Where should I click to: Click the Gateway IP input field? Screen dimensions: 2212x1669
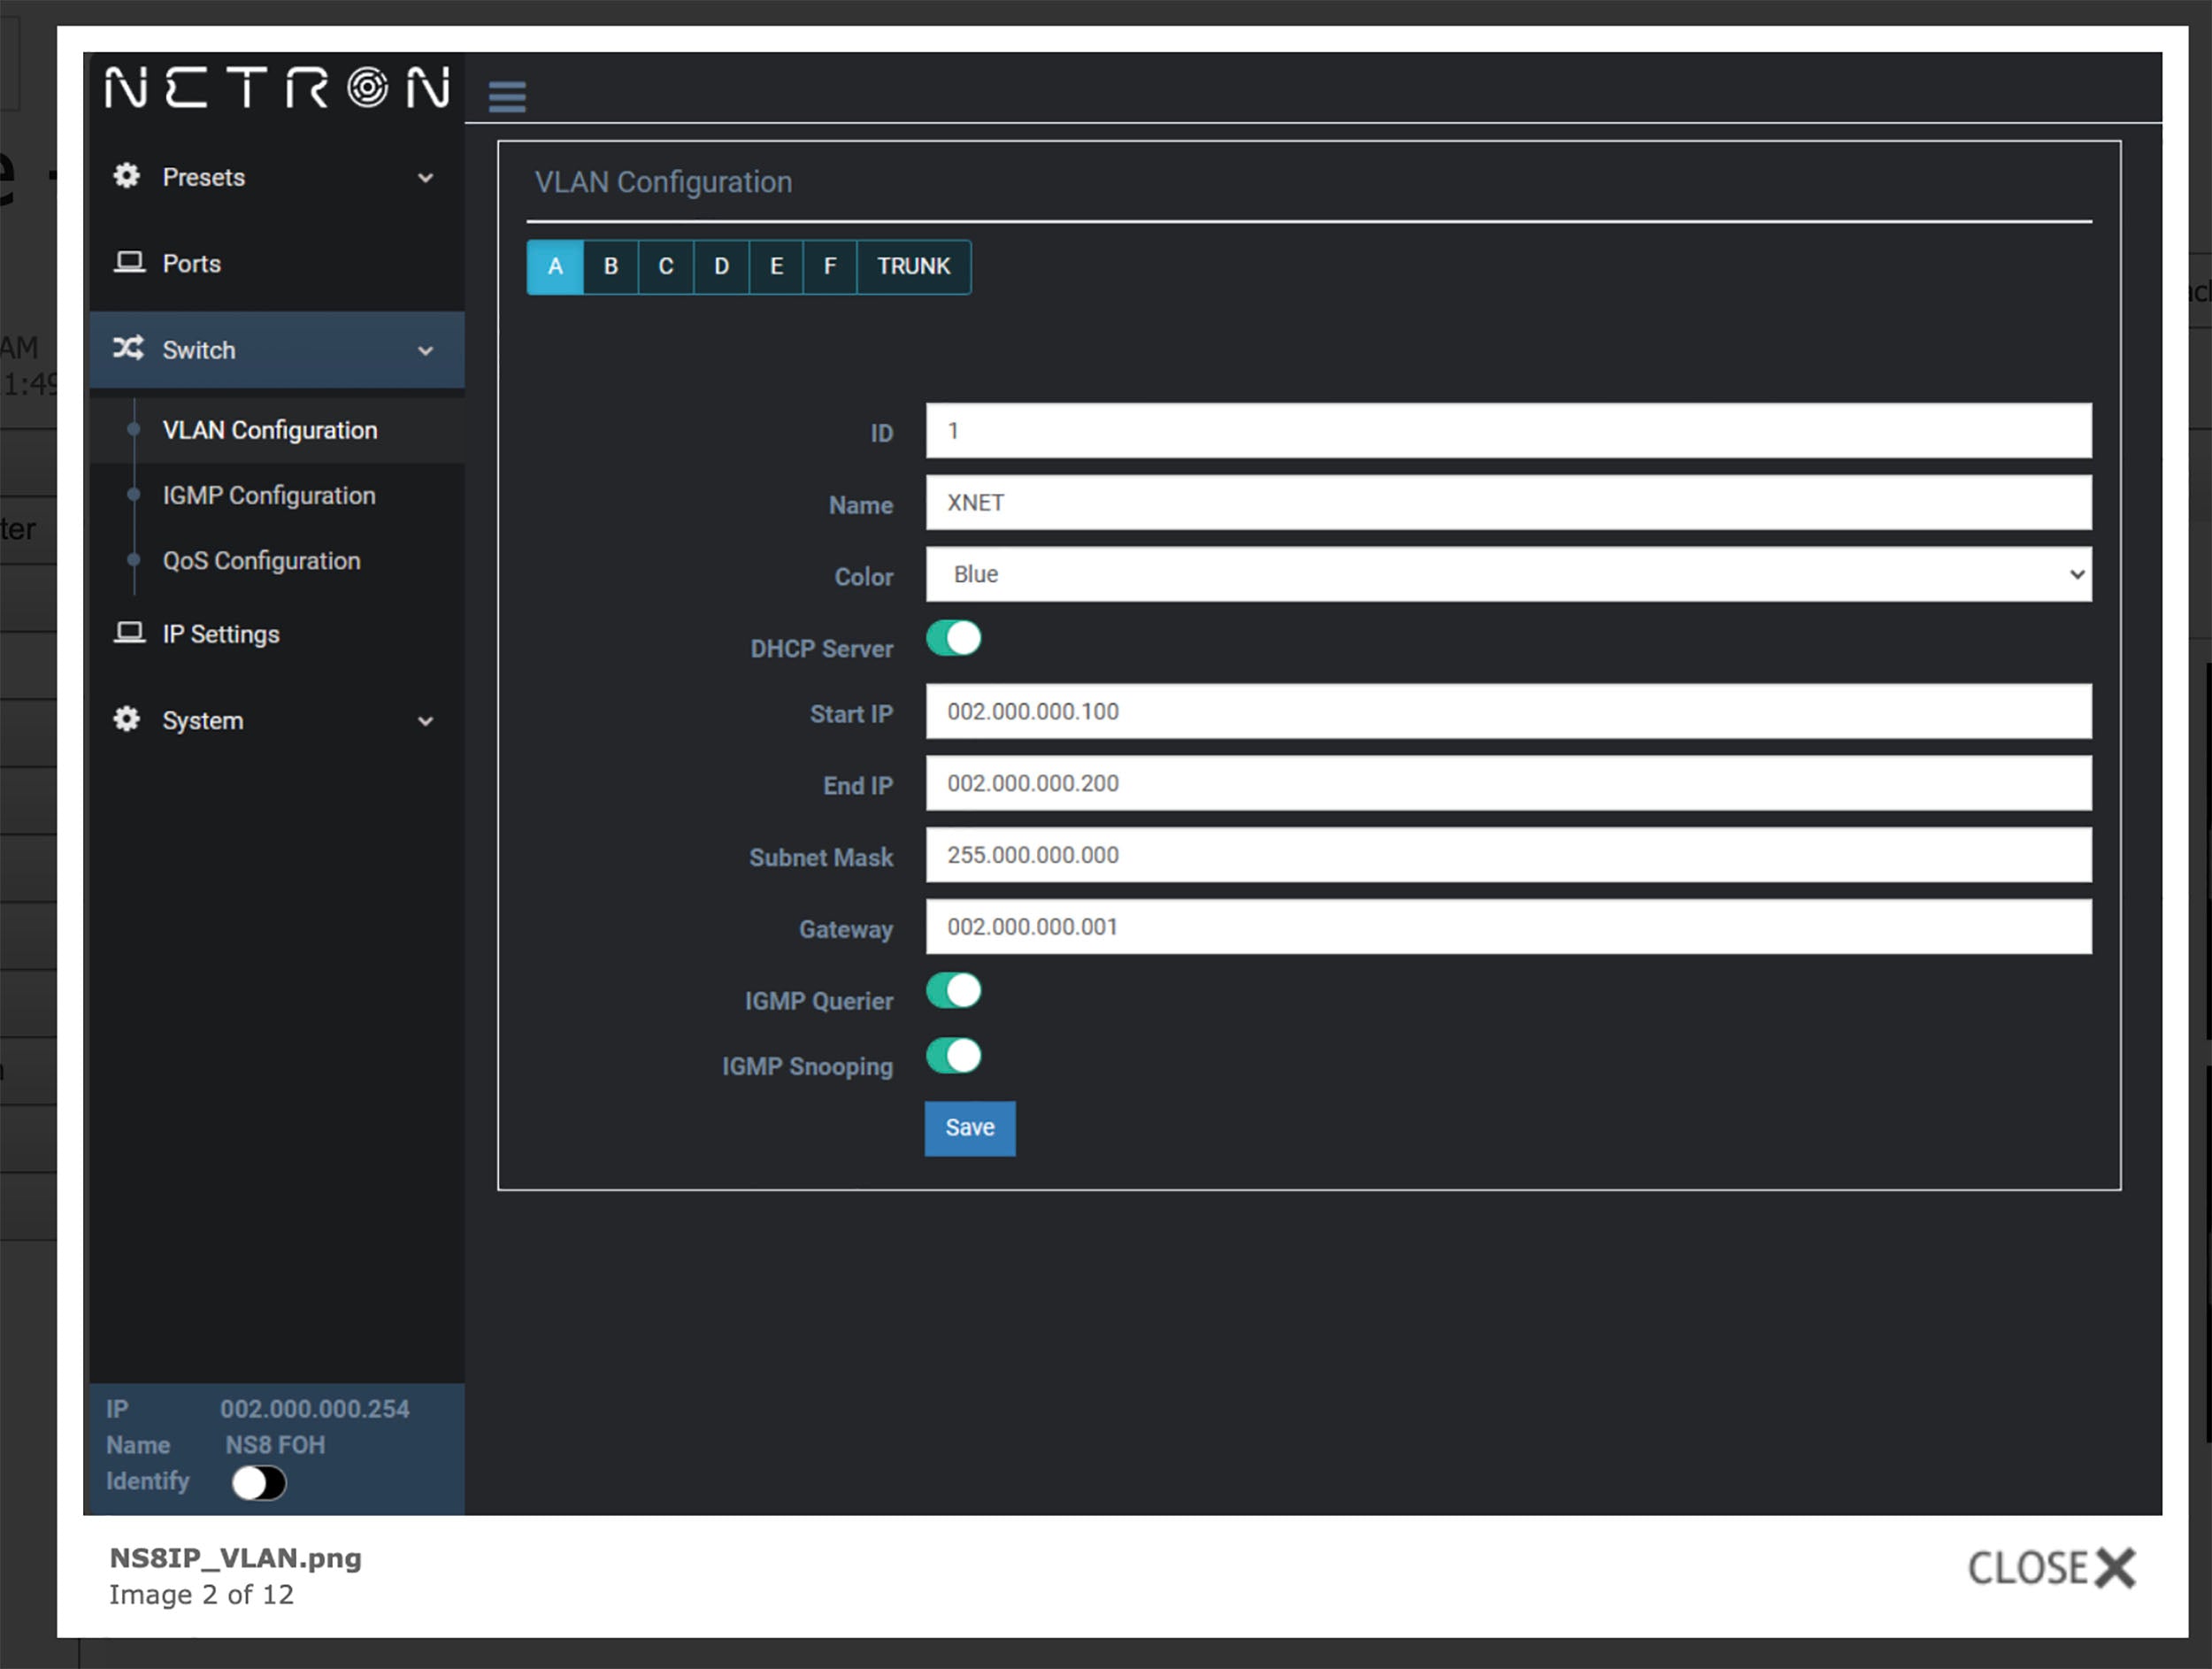[1511, 924]
